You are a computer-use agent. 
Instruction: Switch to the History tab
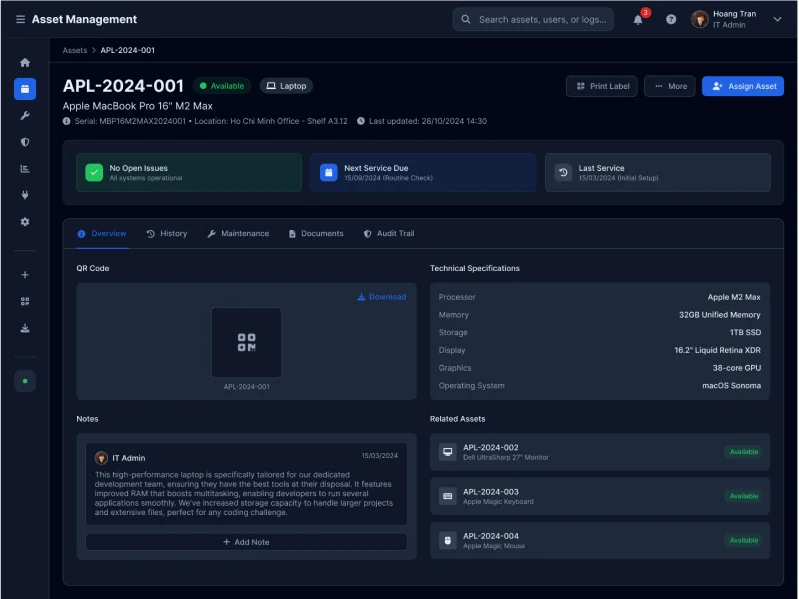pos(167,234)
